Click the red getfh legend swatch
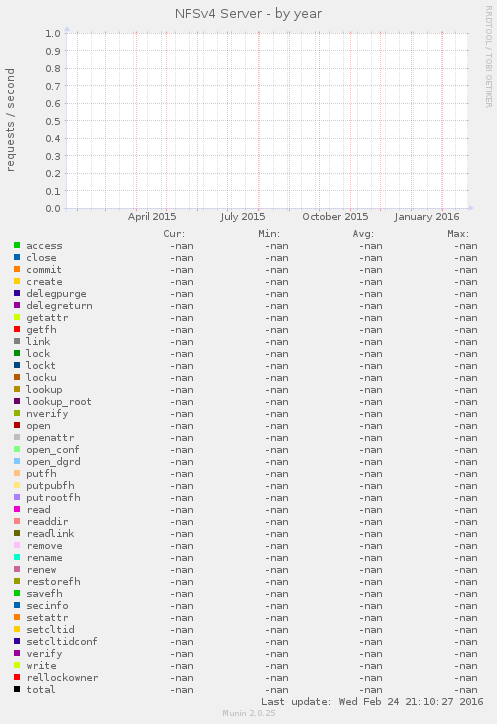This screenshot has height=724, width=497. [17, 329]
